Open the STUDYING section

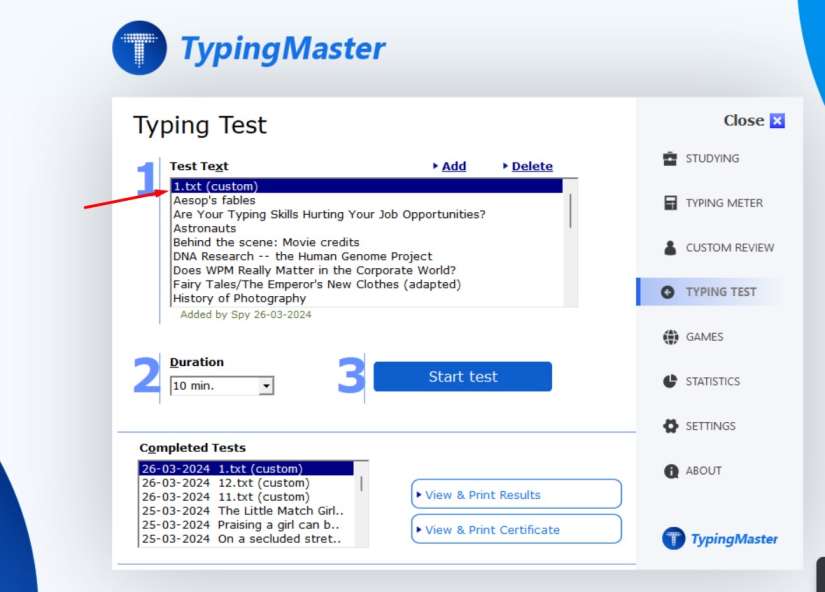712,158
